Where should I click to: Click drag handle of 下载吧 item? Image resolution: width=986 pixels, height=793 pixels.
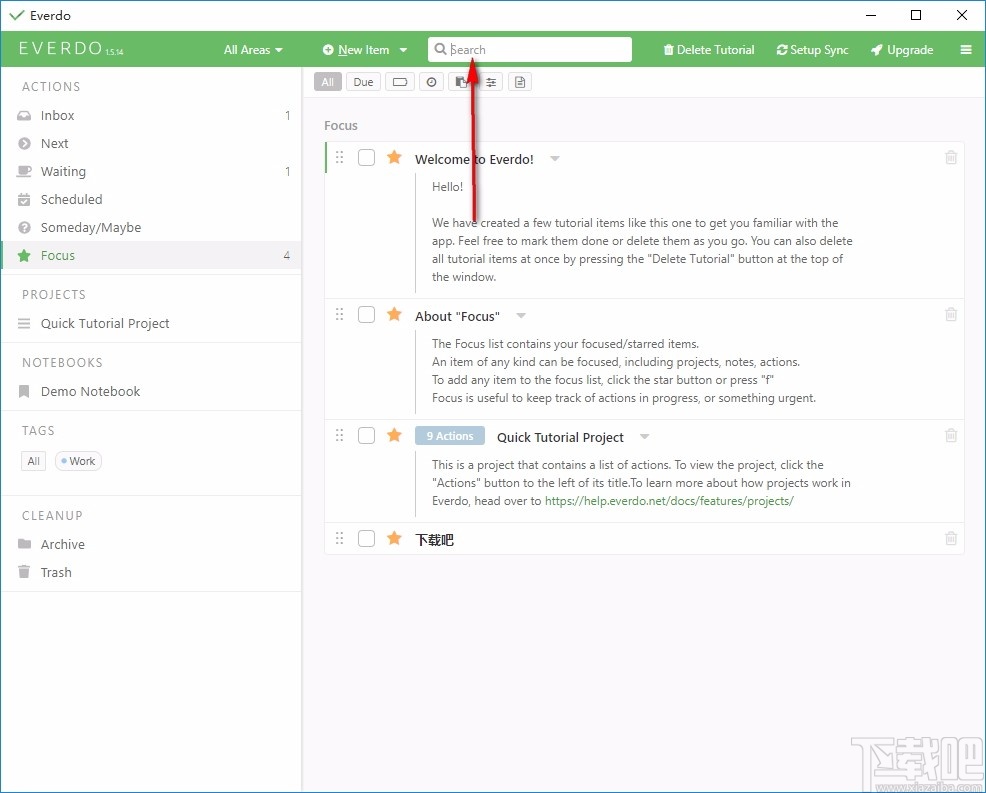click(340, 538)
